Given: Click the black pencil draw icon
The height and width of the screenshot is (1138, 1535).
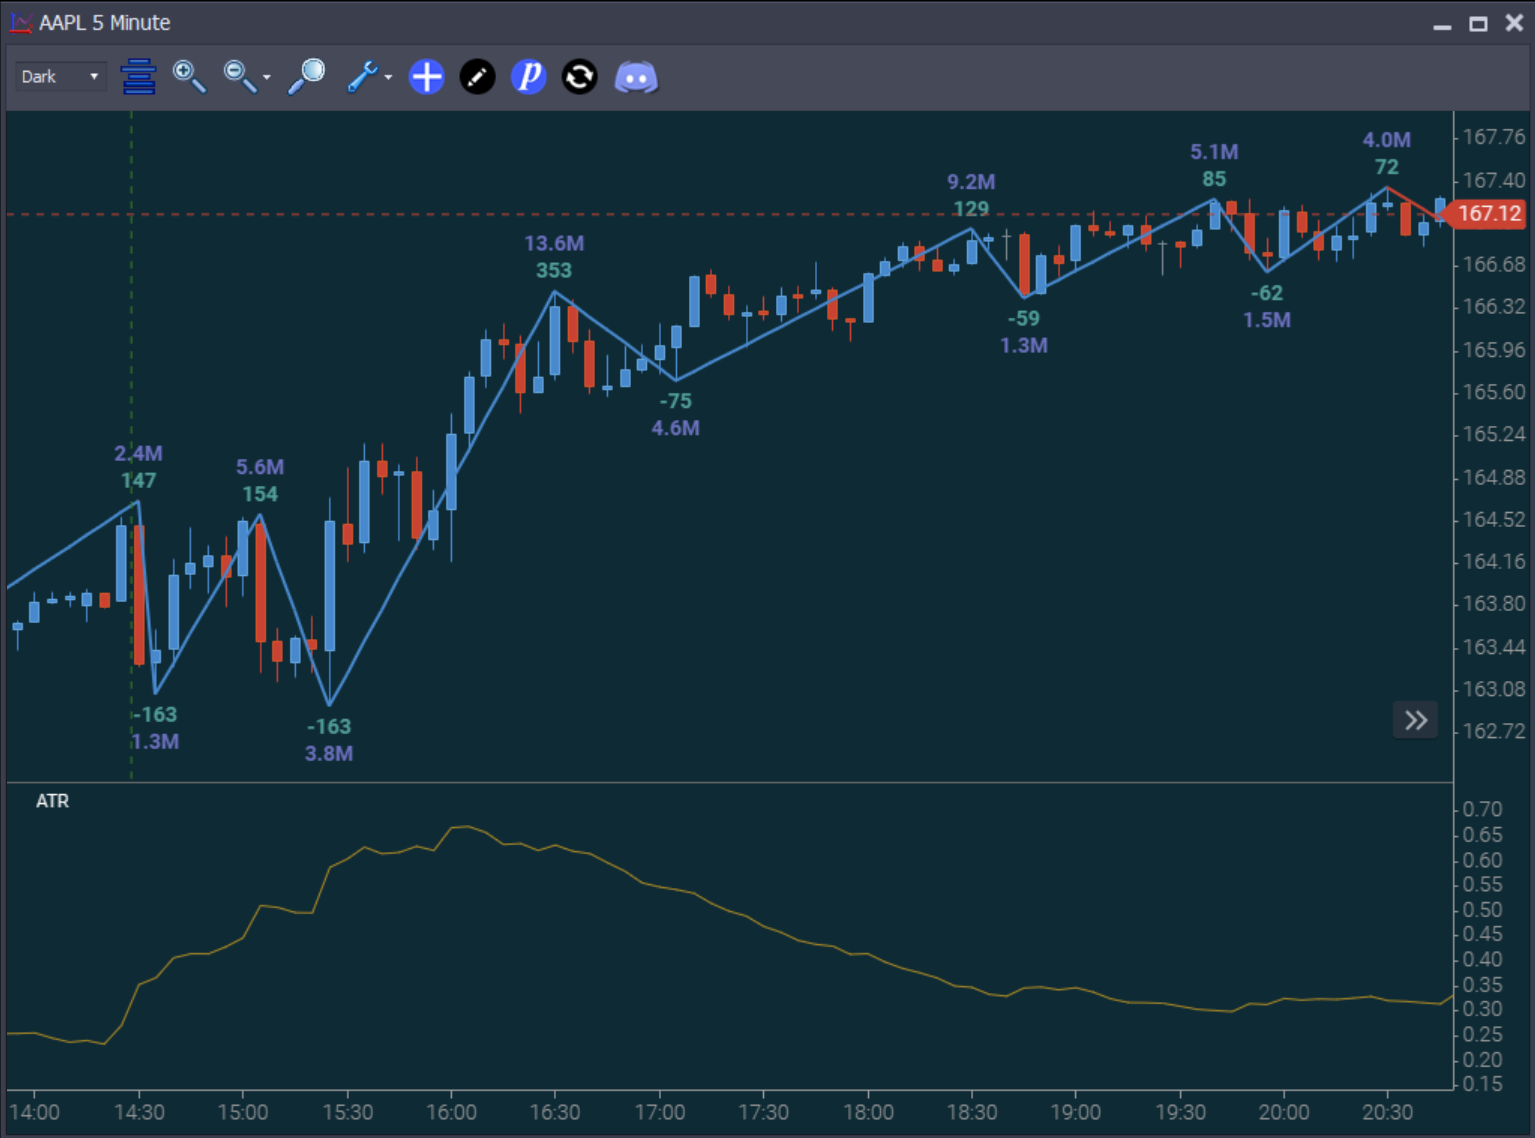Looking at the screenshot, I should [478, 77].
